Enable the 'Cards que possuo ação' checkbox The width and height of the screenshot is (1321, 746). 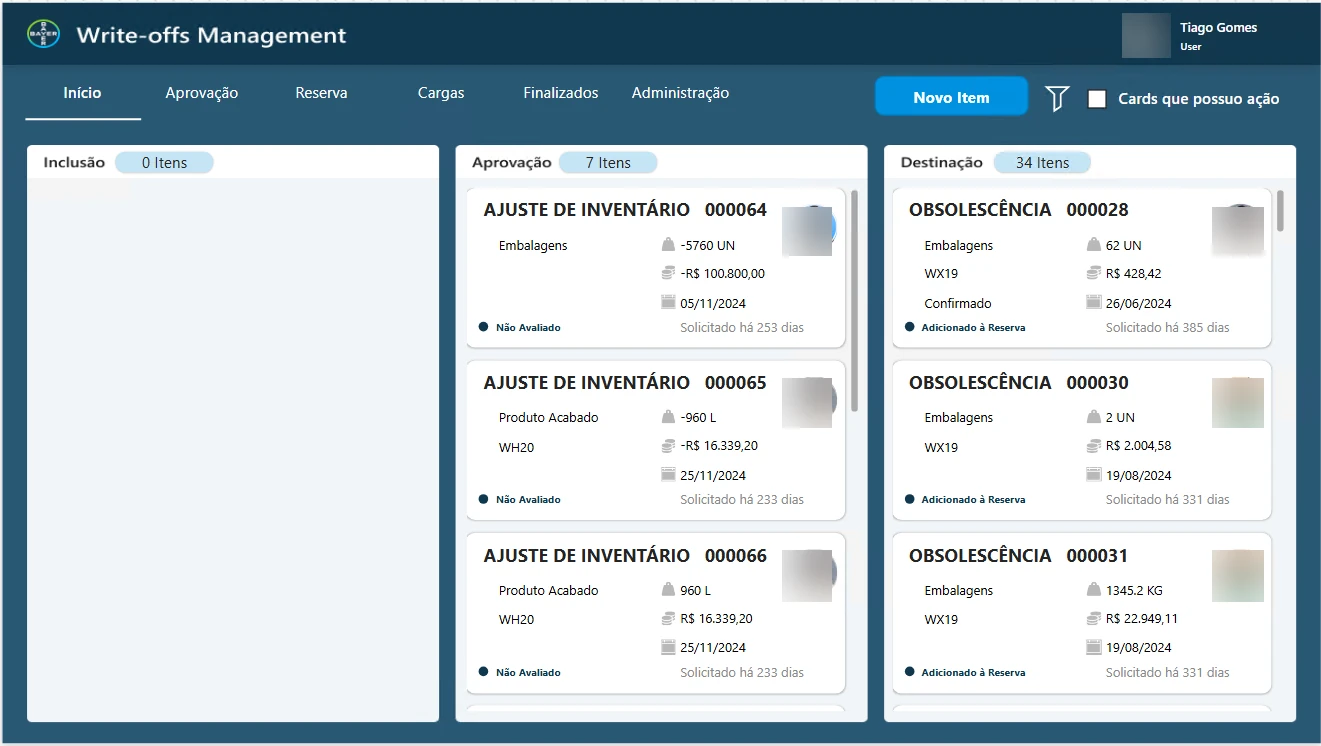pos(1097,99)
